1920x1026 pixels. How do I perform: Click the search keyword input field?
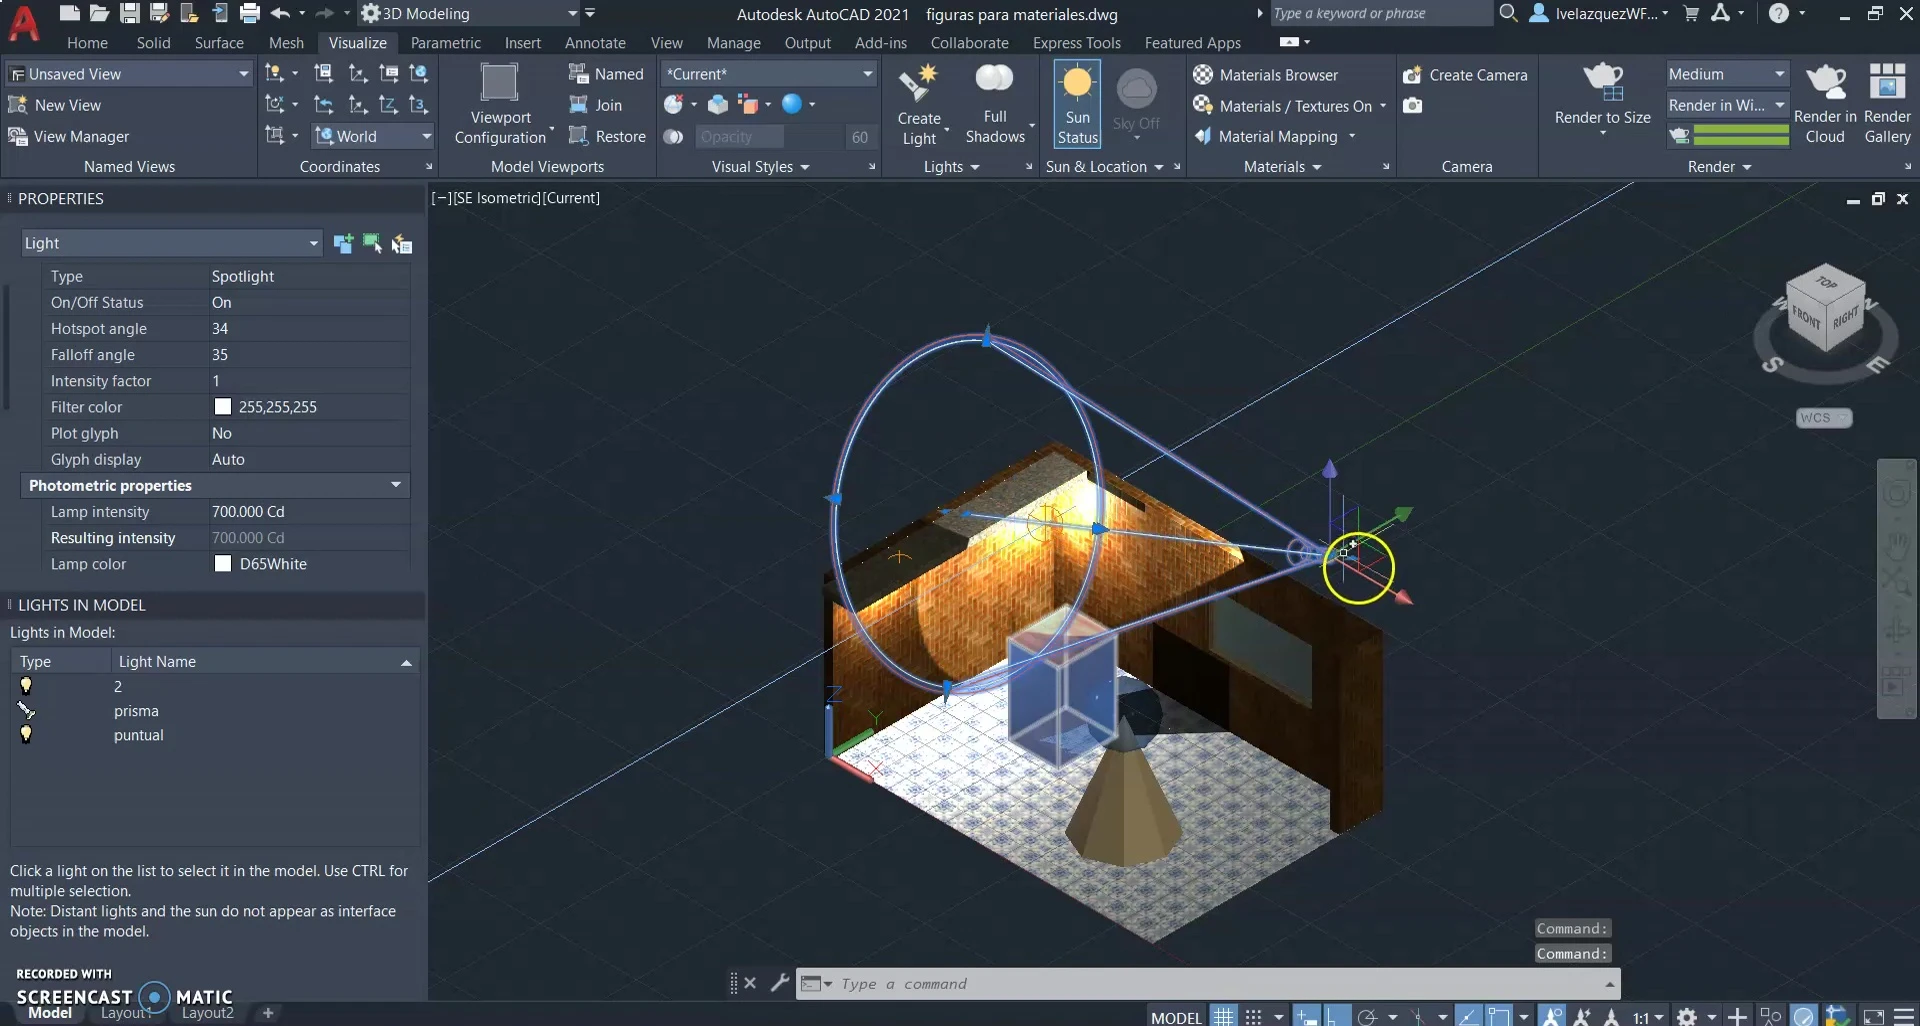[1381, 13]
